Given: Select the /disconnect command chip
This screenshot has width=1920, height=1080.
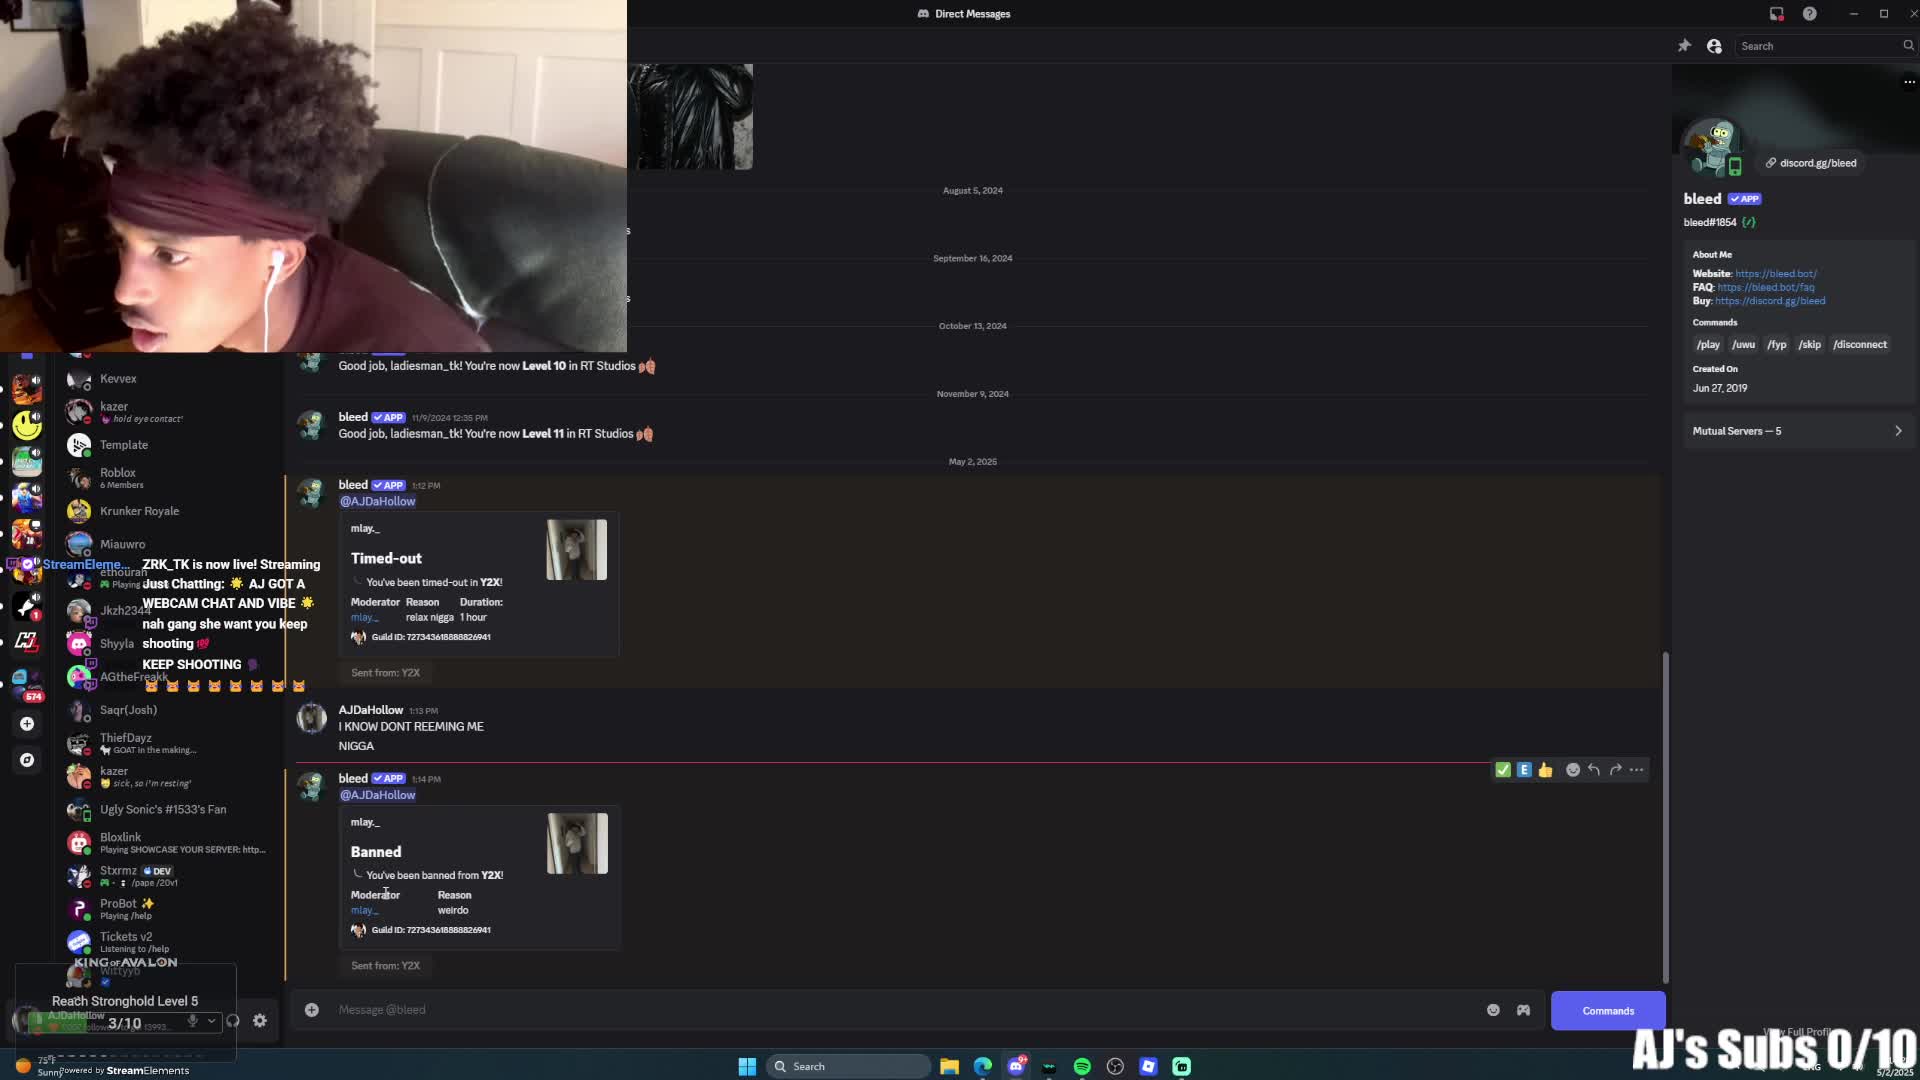Looking at the screenshot, I should pos(1860,345).
